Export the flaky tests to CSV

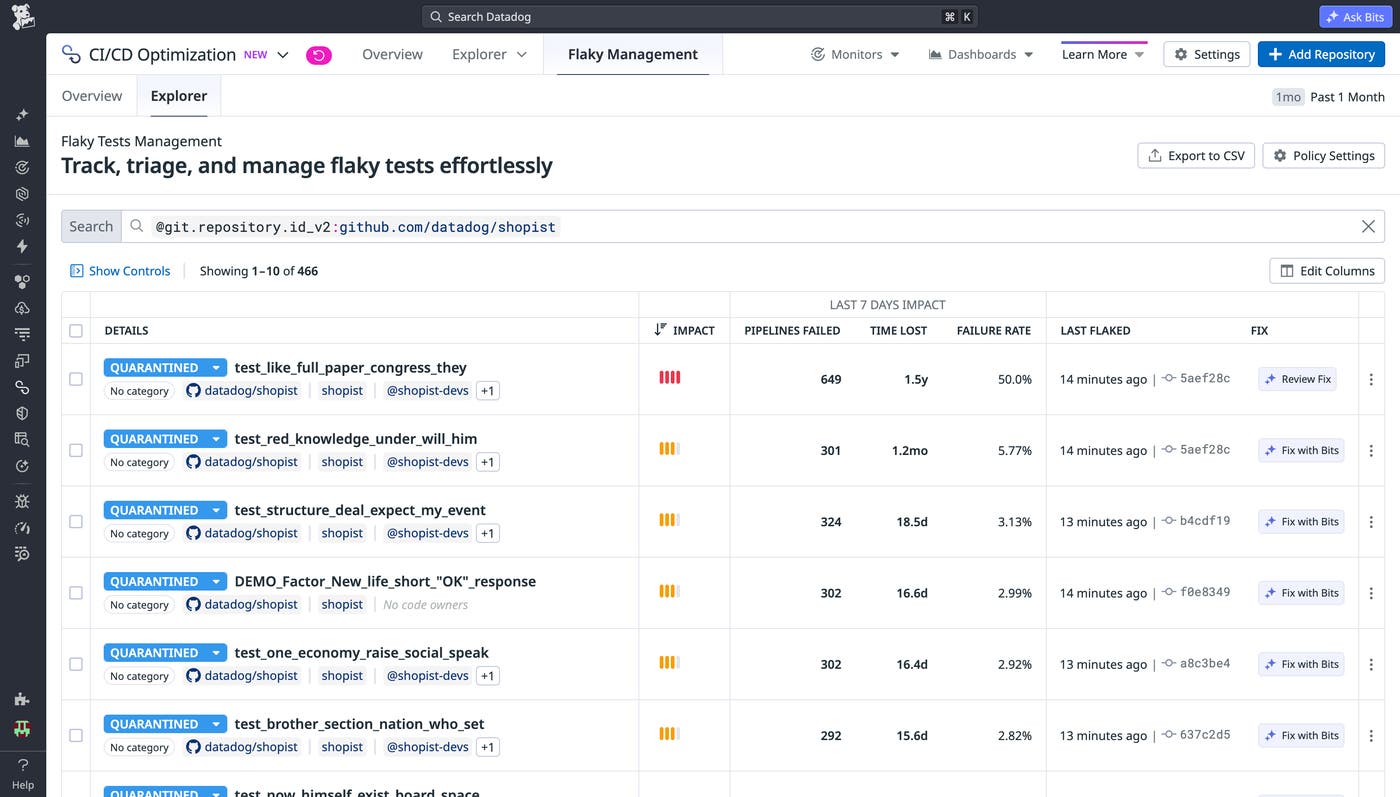click(1196, 156)
